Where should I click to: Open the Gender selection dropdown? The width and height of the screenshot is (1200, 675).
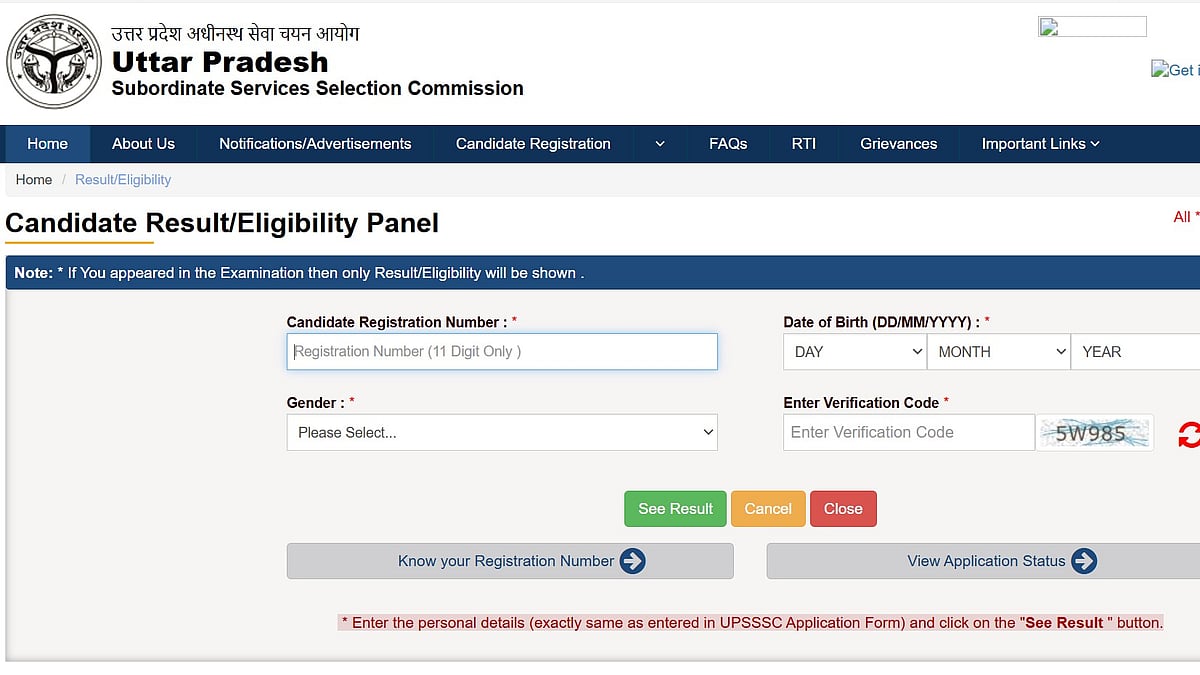[x=501, y=432]
